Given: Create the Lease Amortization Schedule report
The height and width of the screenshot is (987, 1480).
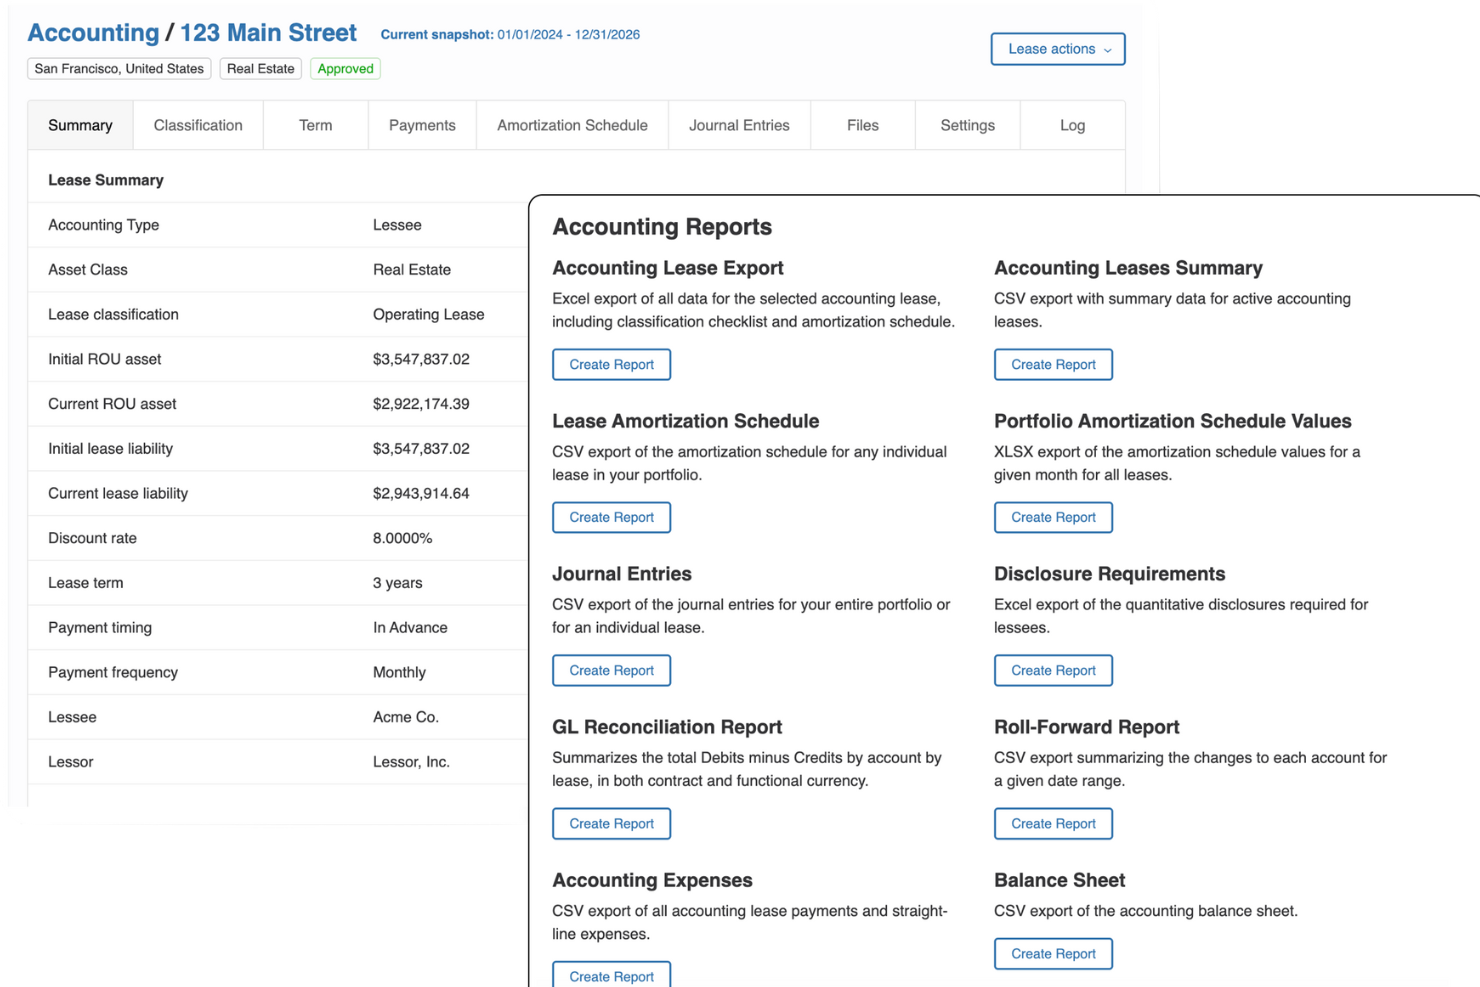Looking at the screenshot, I should [x=611, y=518].
